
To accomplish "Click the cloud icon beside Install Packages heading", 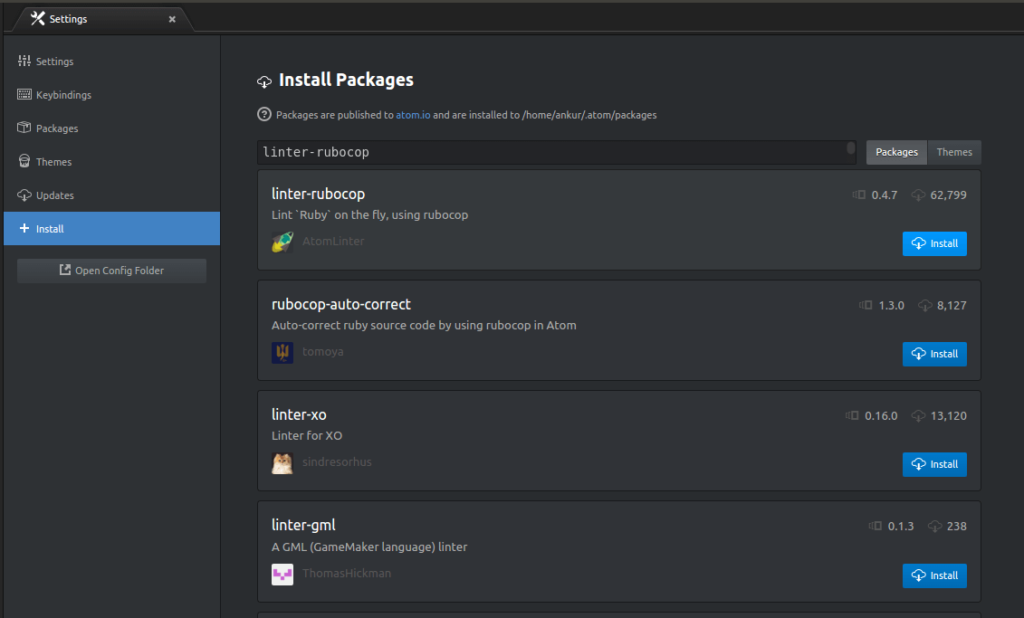I will (x=264, y=82).
